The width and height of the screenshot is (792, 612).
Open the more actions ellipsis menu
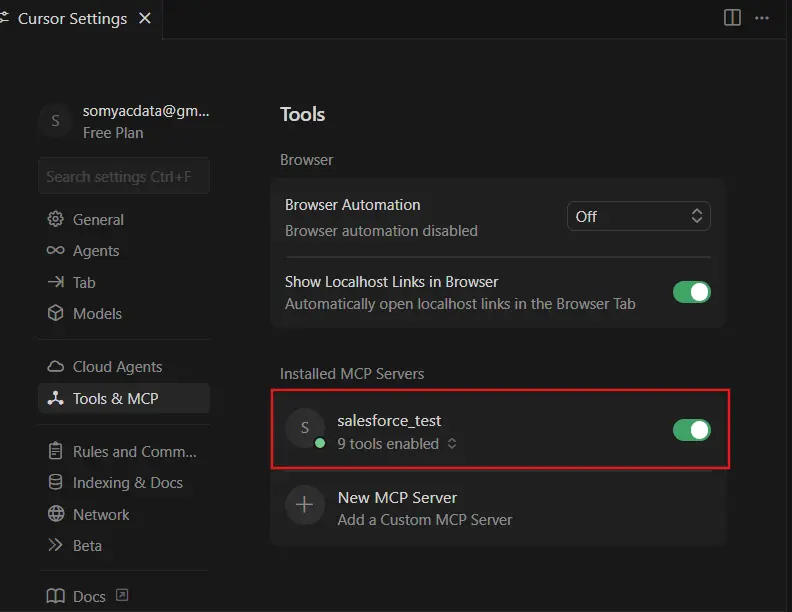pyautogui.click(x=762, y=18)
